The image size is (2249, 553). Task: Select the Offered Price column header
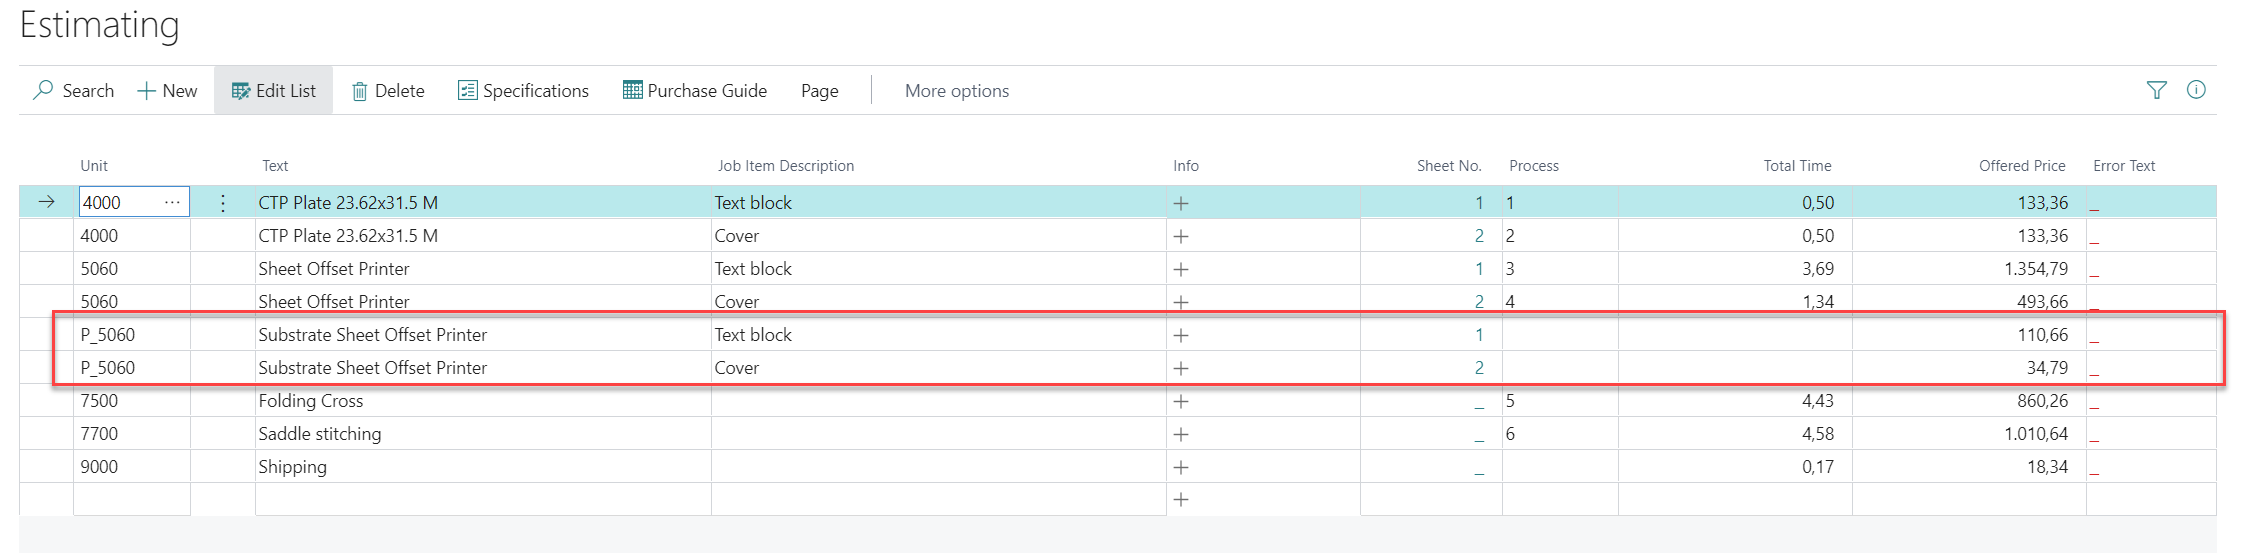[2022, 166]
